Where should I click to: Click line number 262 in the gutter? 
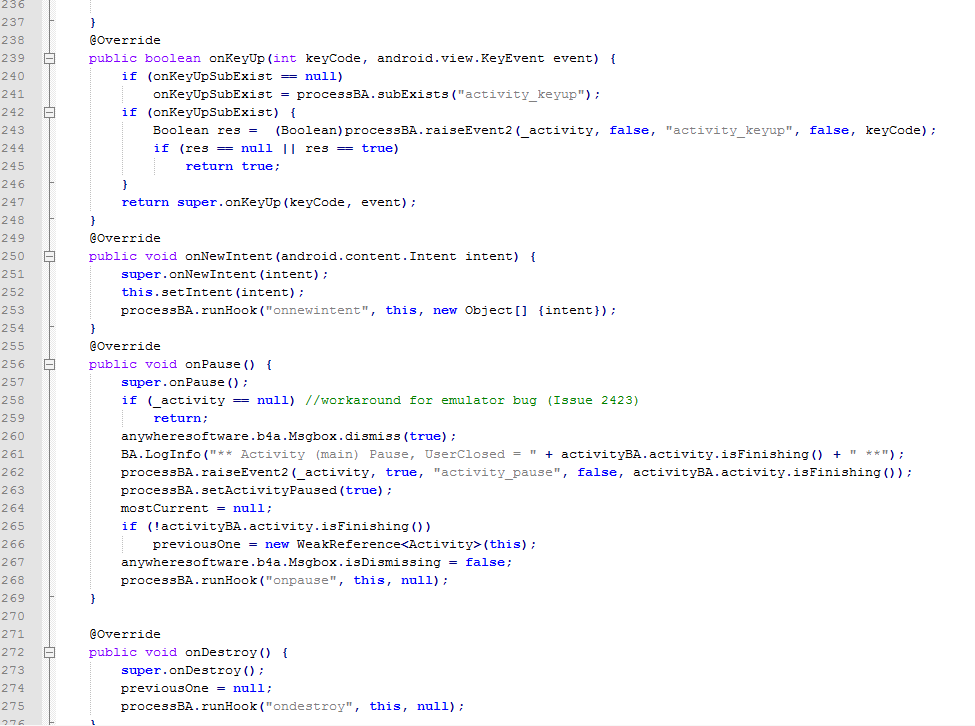tap(13, 472)
